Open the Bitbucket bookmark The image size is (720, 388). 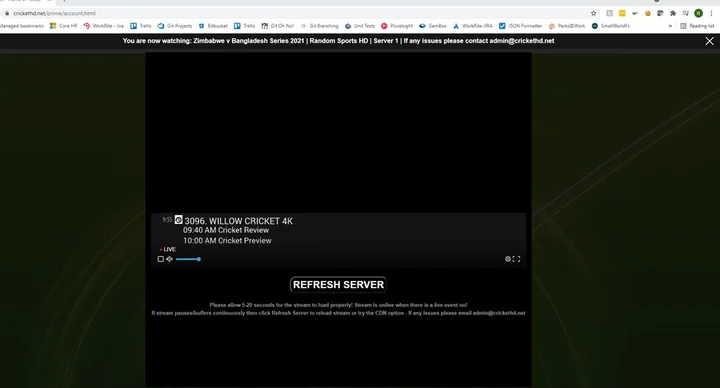tap(213, 26)
